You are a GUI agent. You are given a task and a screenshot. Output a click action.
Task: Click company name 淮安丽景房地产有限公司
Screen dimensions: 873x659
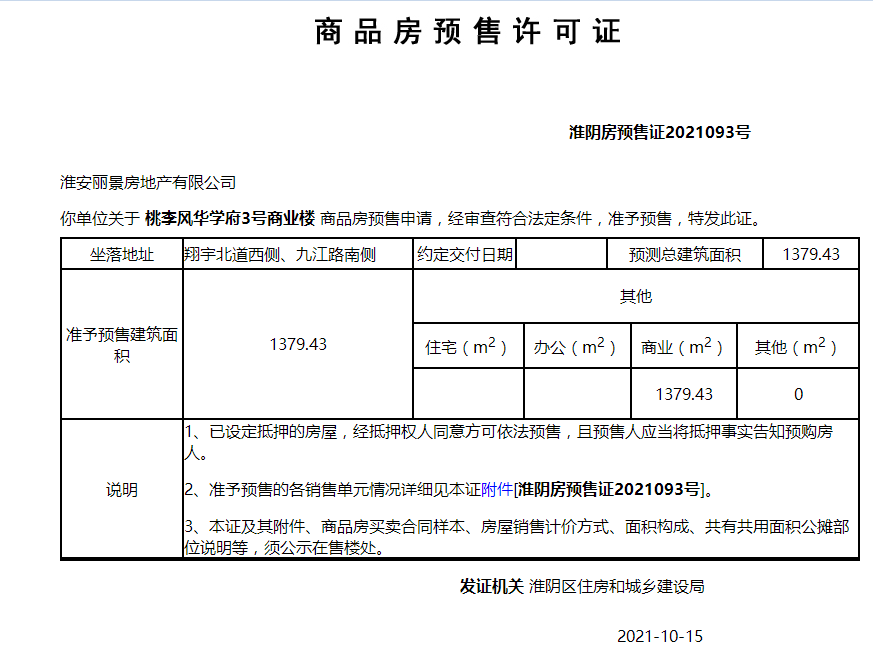[148, 183]
